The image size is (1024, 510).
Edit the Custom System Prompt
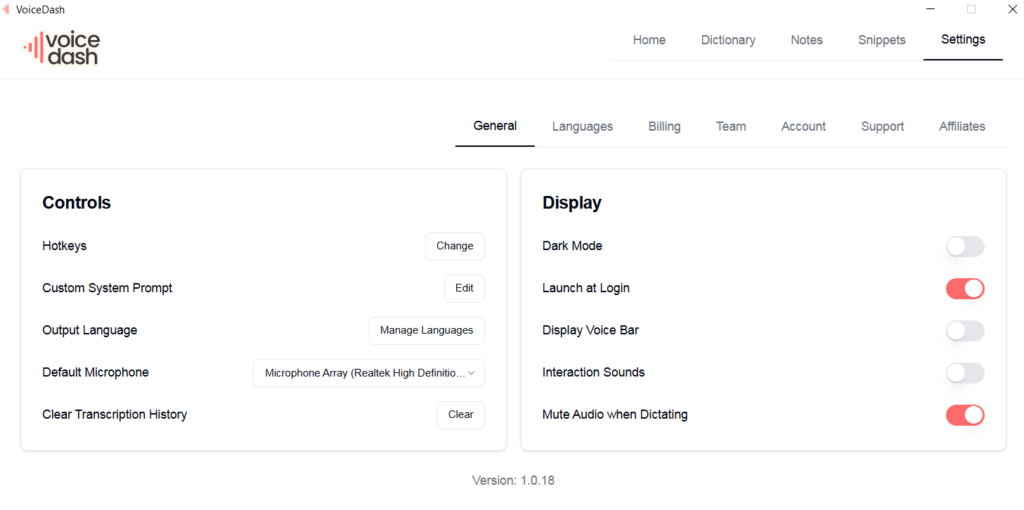[464, 288]
